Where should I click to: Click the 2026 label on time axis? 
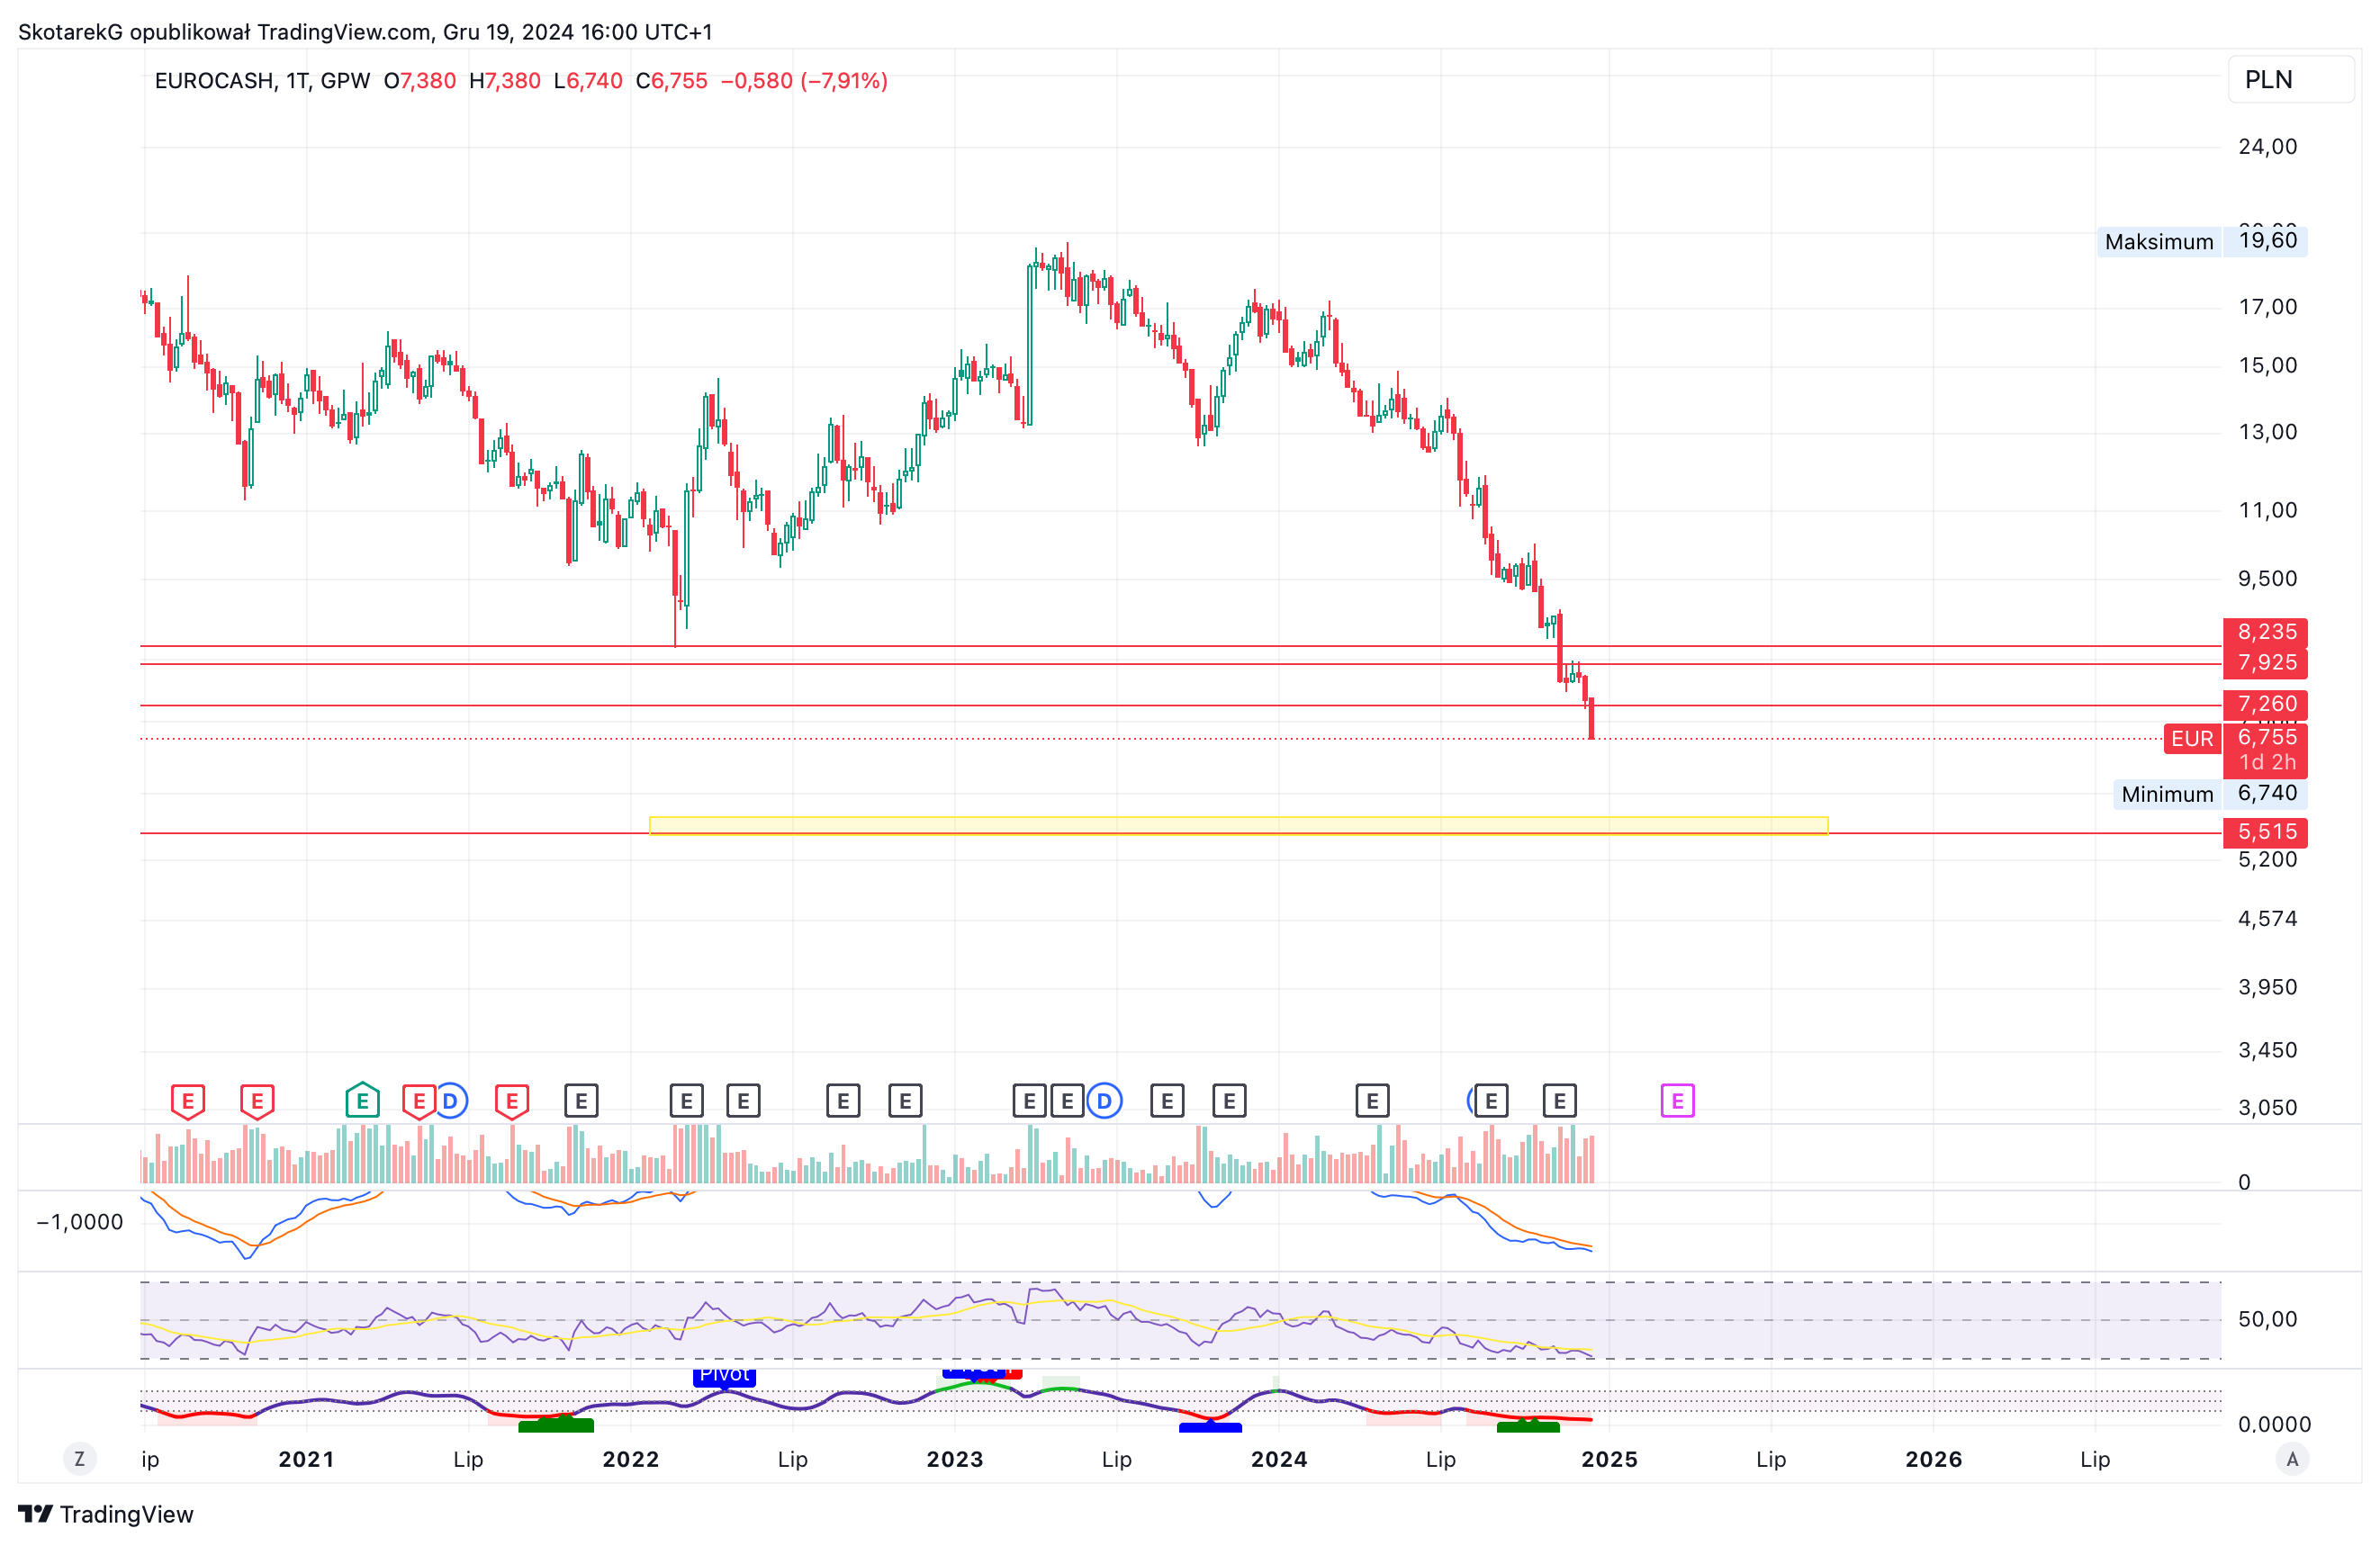pyautogui.click(x=1933, y=1459)
